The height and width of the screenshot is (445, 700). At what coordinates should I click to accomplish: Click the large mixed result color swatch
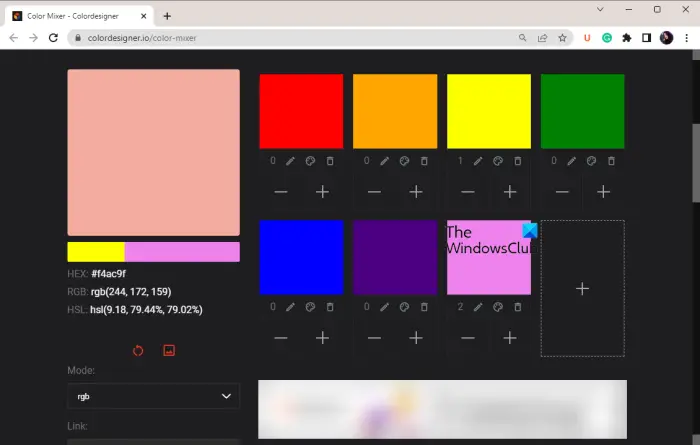[x=154, y=152]
